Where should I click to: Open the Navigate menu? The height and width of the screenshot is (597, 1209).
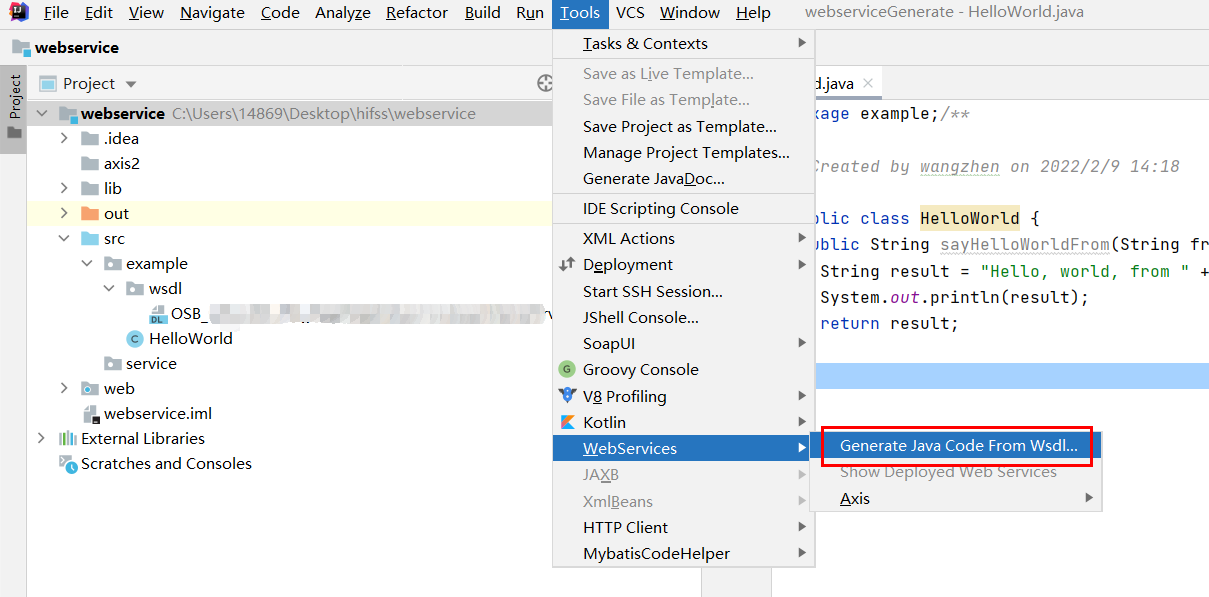coord(212,13)
